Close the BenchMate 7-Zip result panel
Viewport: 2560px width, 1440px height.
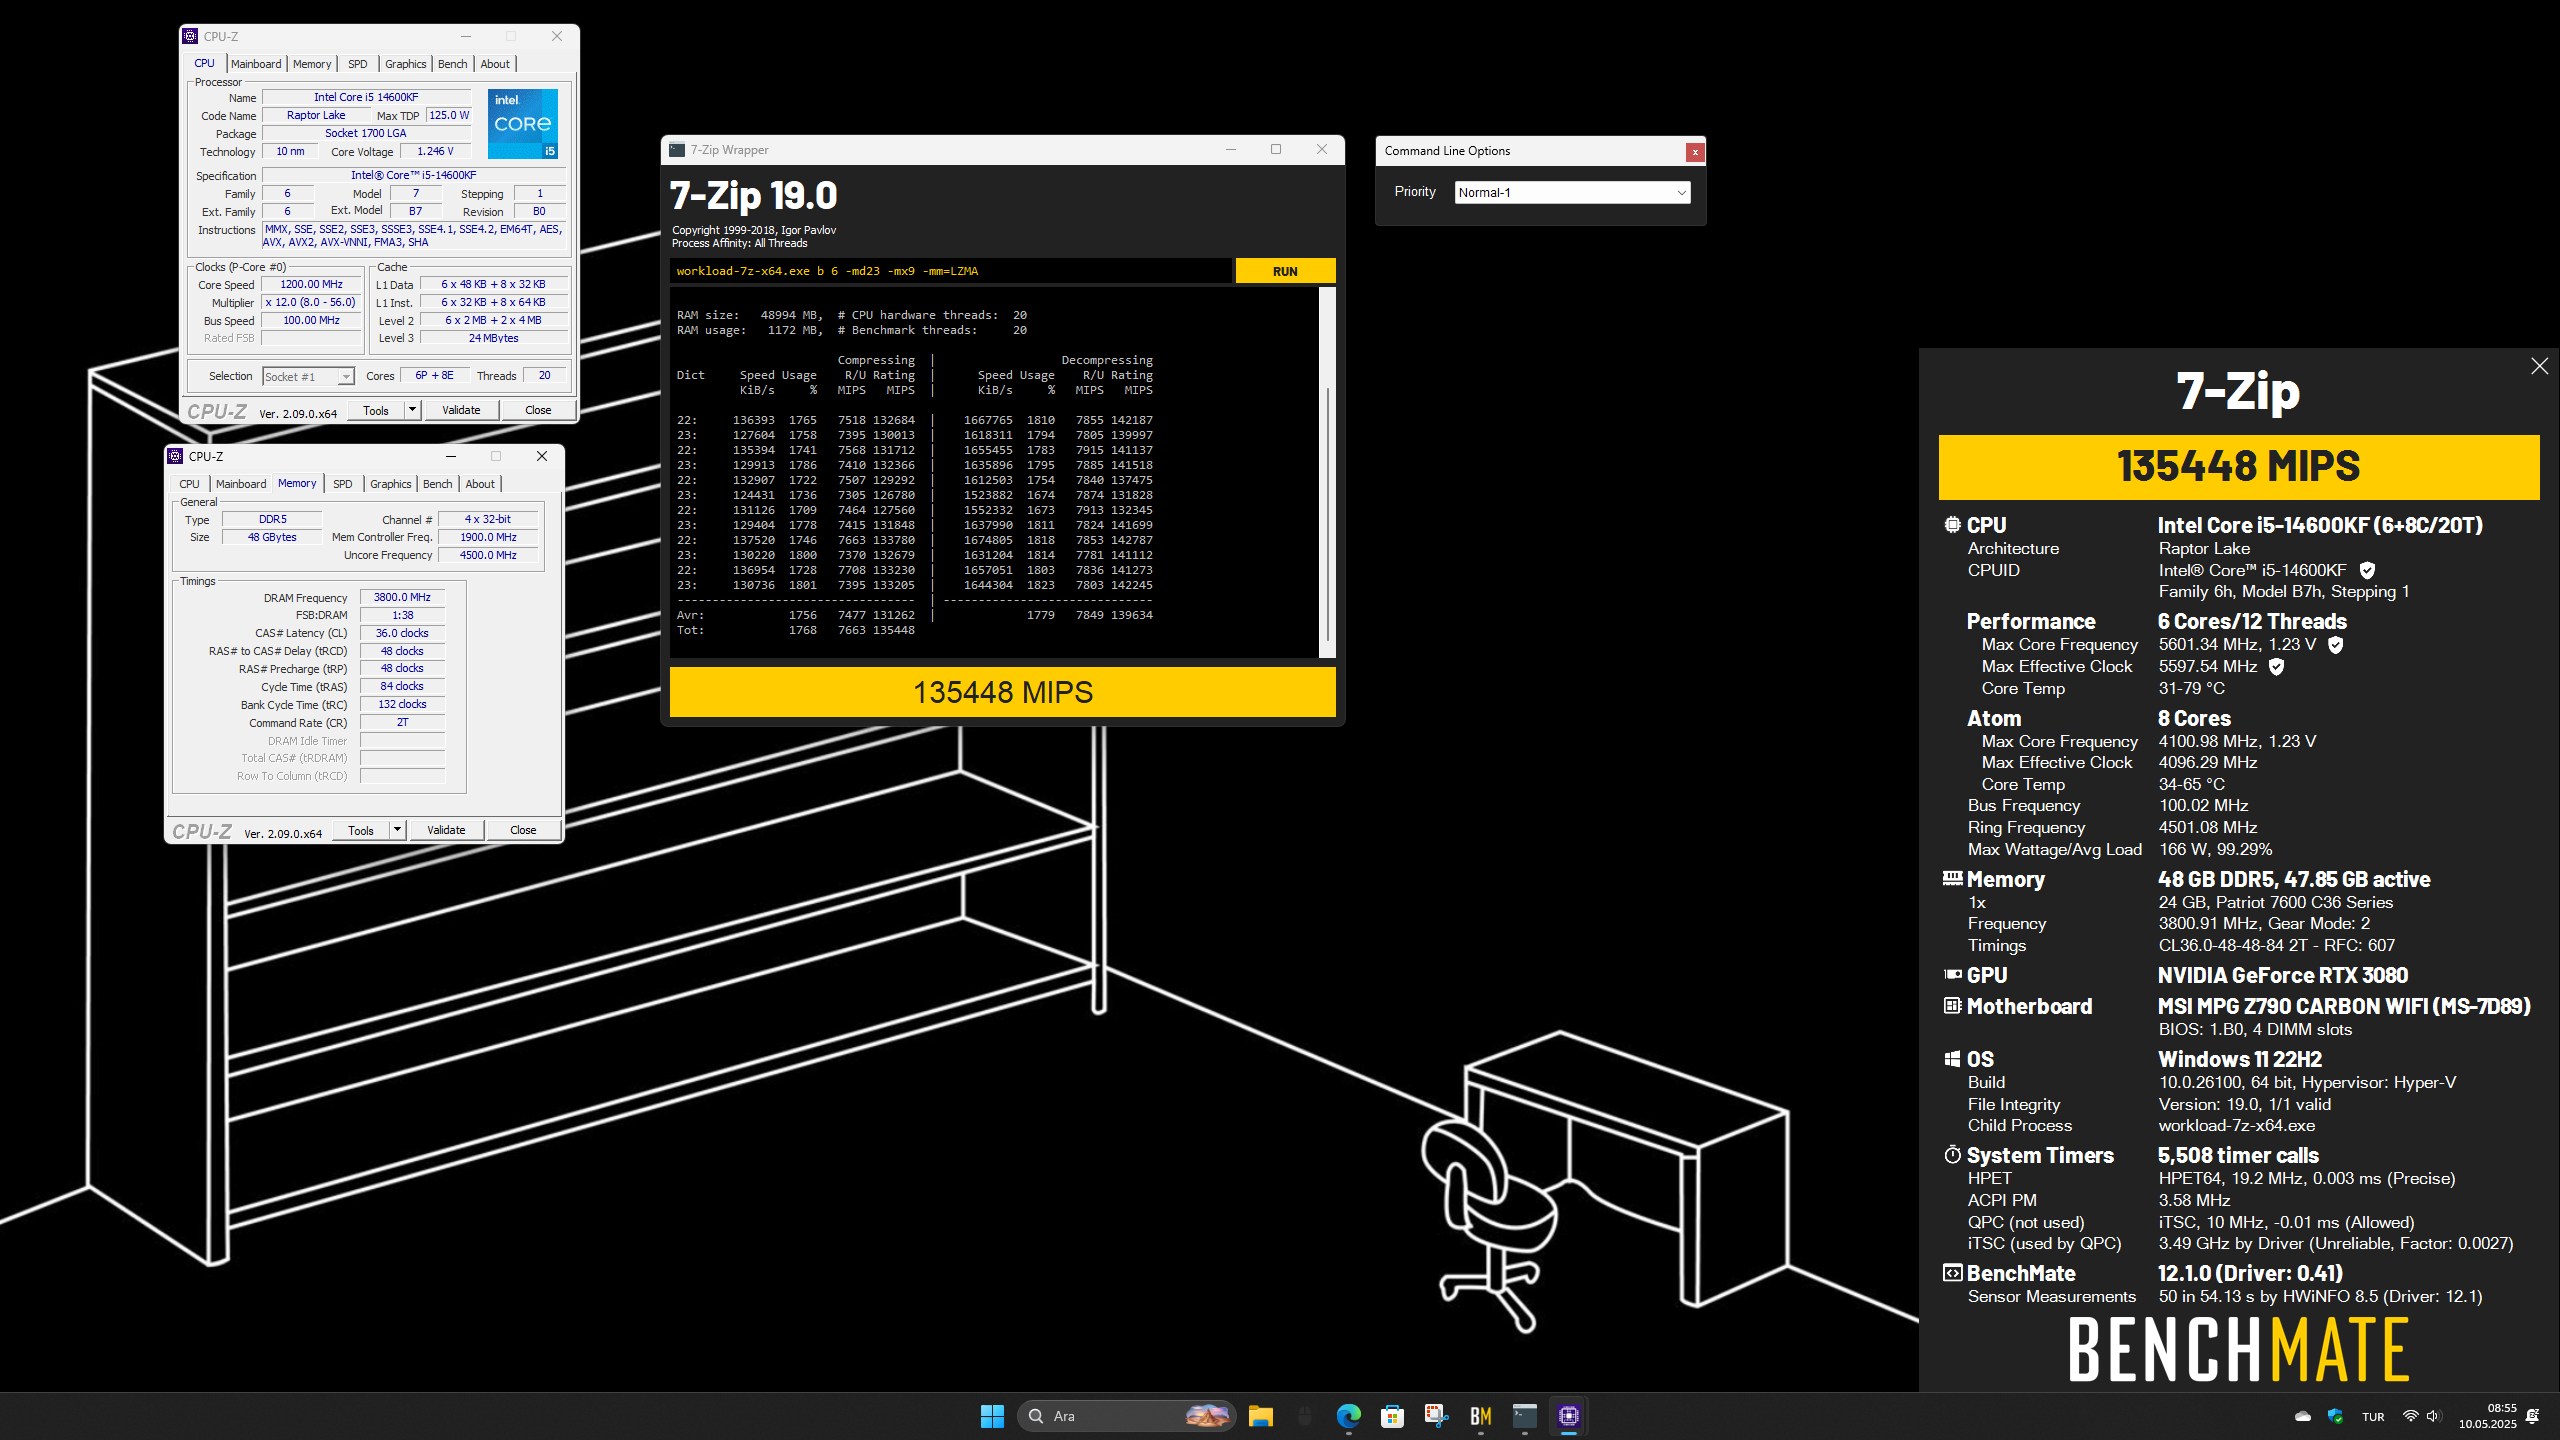pyautogui.click(x=2540, y=366)
